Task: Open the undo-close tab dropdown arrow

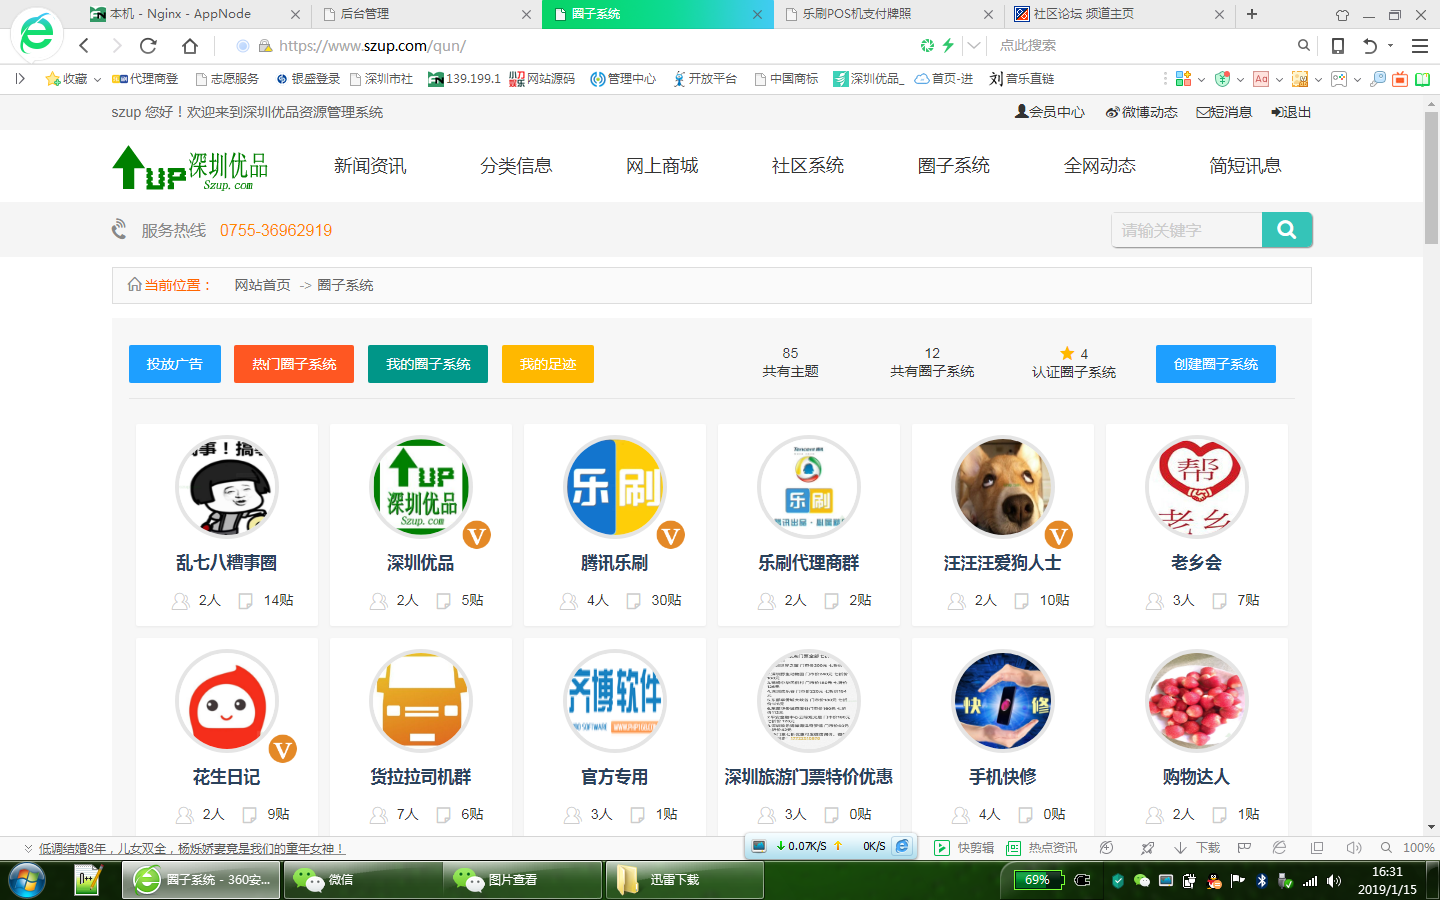Action: pyautogui.click(x=1390, y=46)
